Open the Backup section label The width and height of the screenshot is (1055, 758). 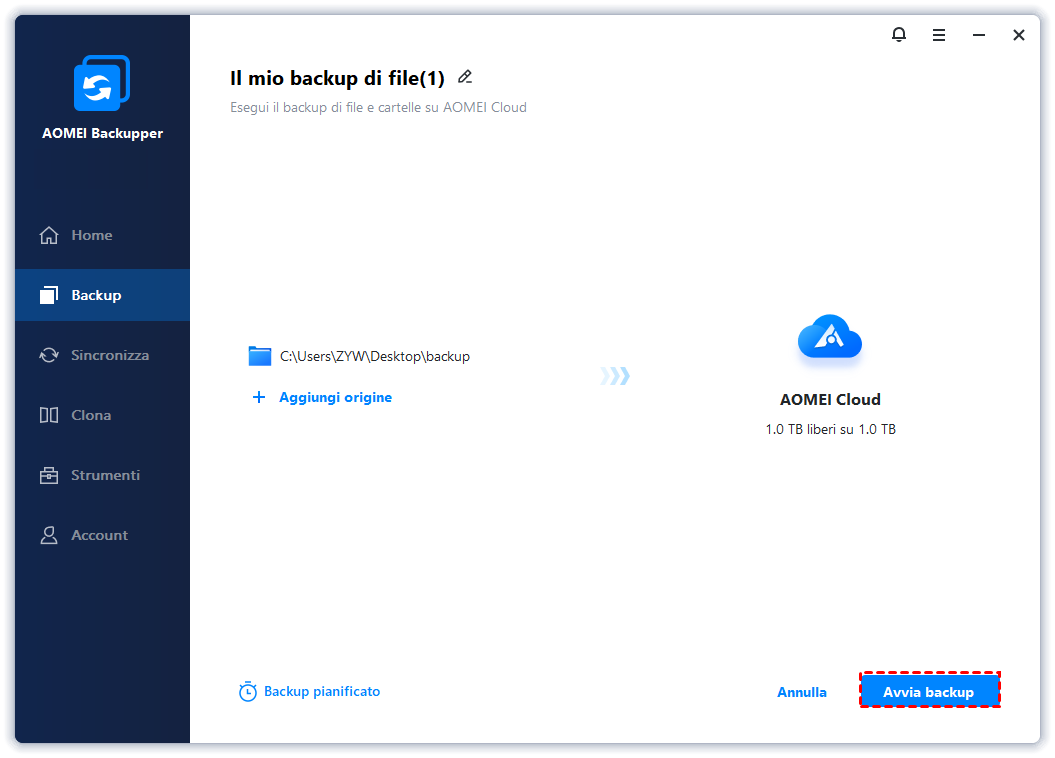coord(96,295)
